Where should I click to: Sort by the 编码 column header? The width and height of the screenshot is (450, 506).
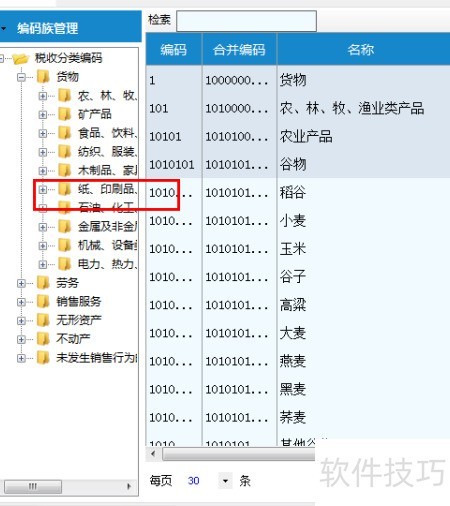[174, 49]
